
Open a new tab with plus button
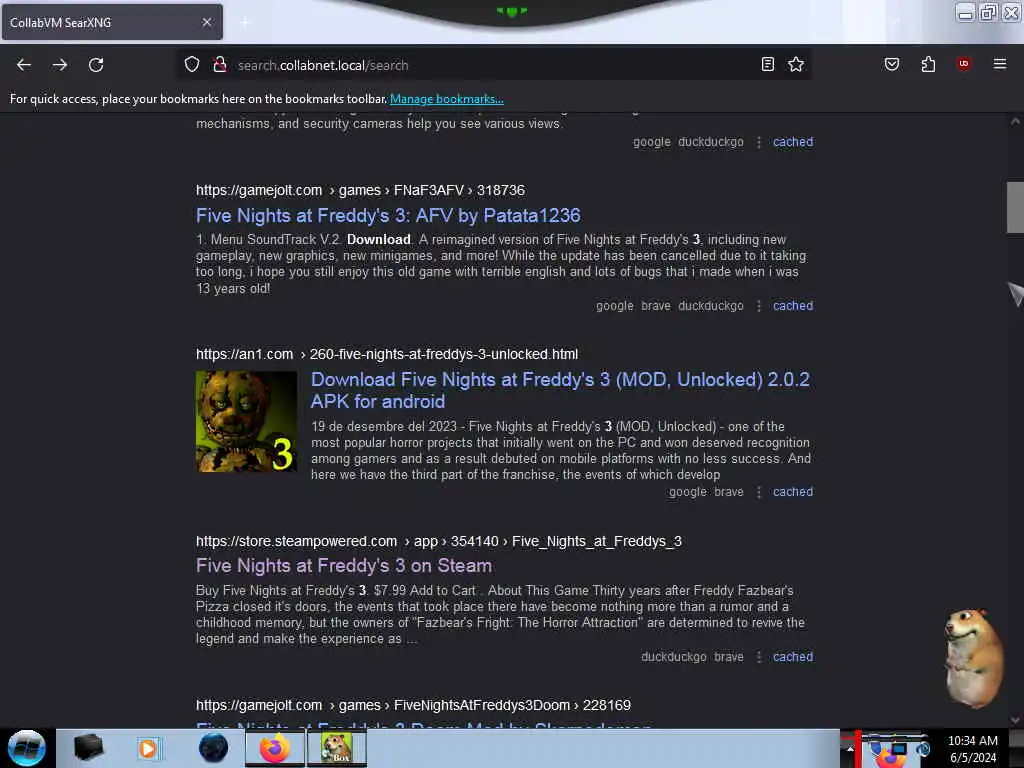(x=244, y=23)
